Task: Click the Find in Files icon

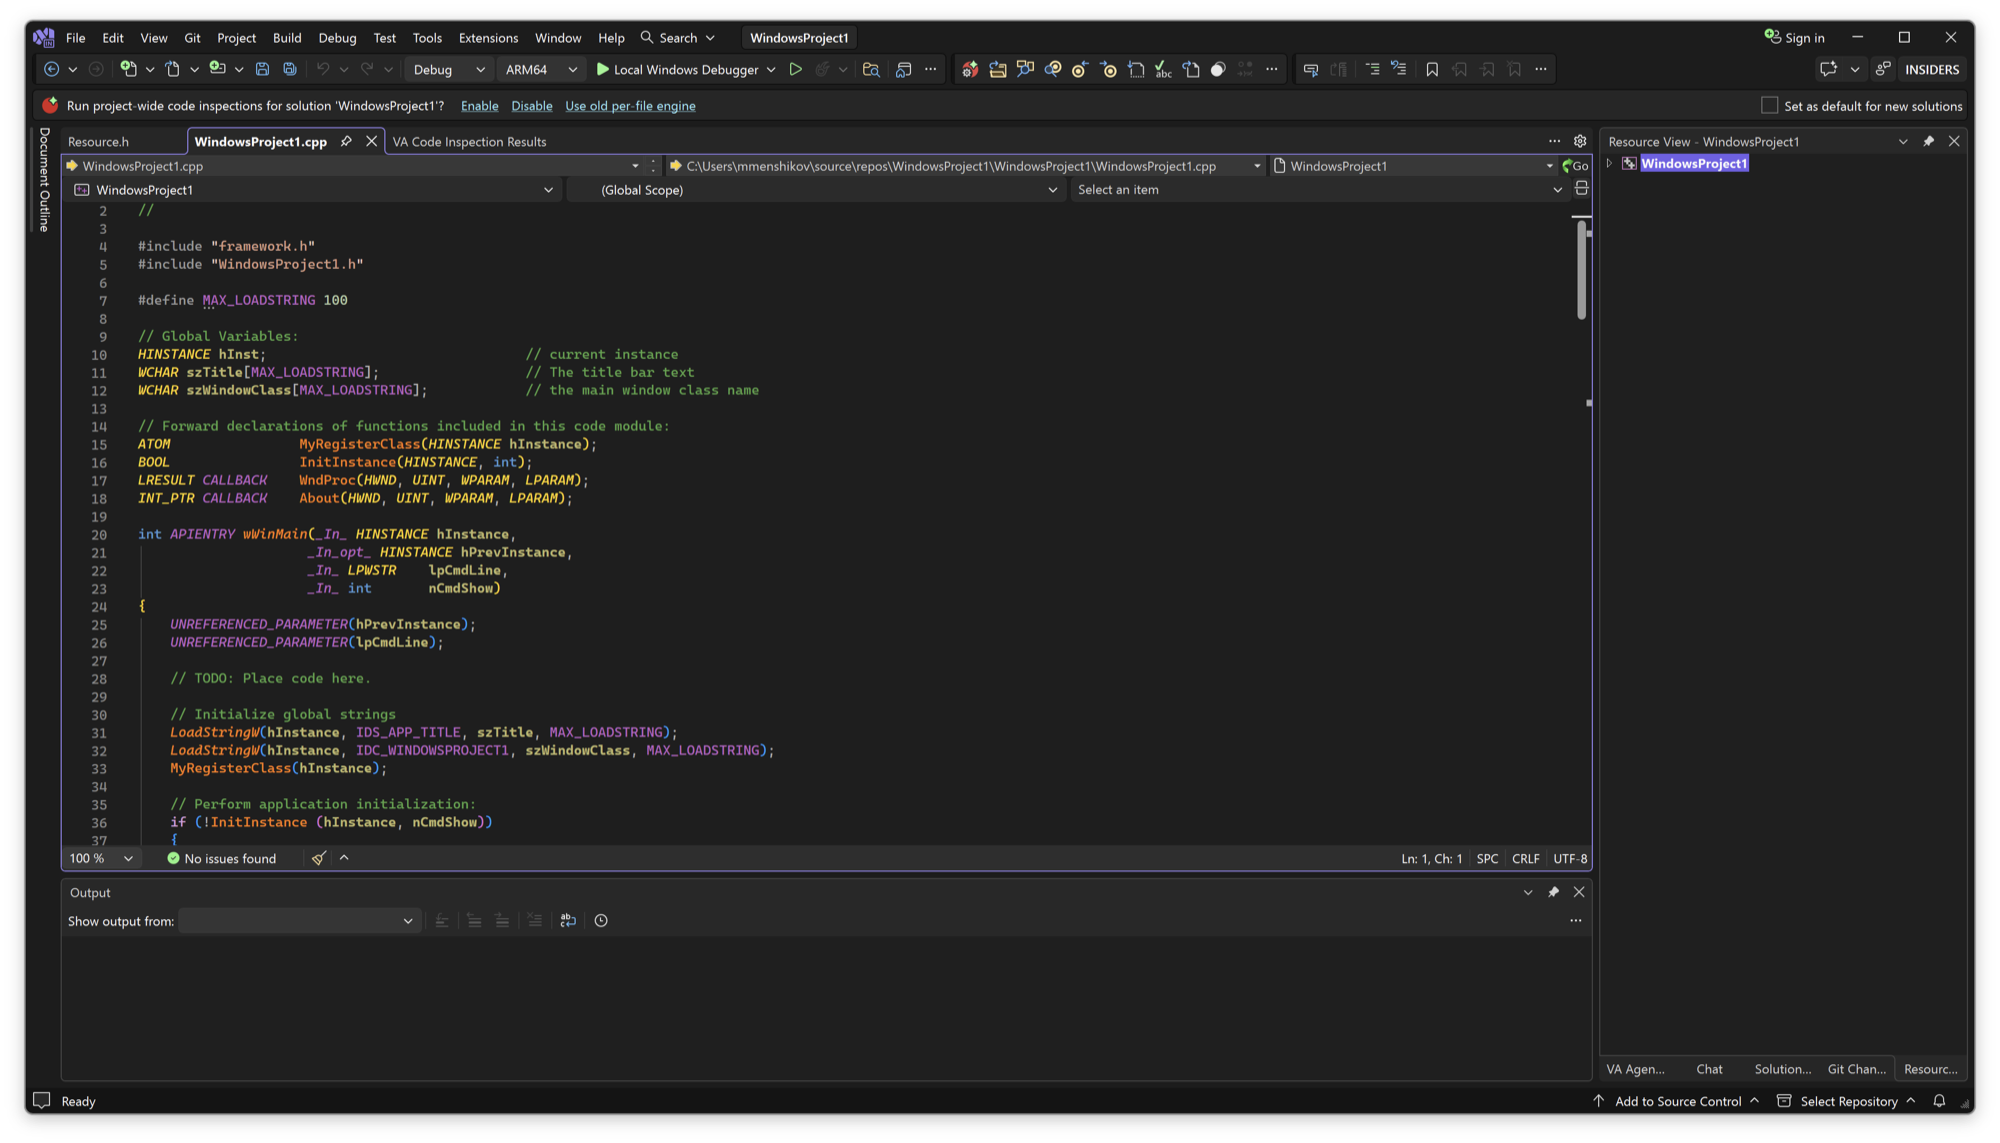Action: (x=871, y=69)
